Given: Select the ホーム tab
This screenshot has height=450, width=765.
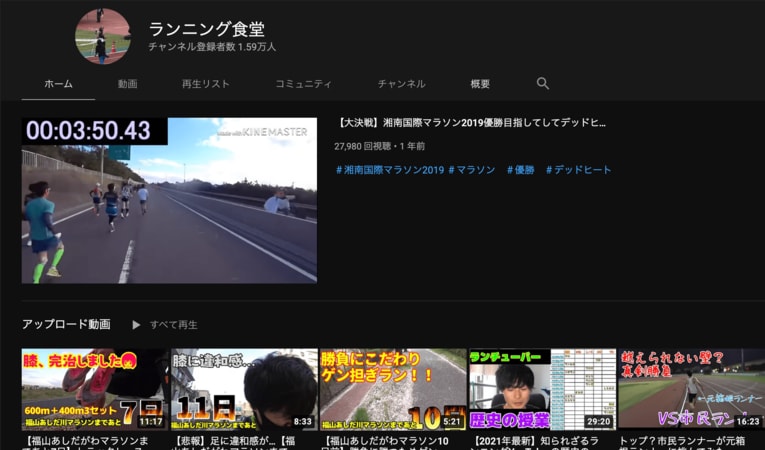Looking at the screenshot, I should [x=58, y=84].
